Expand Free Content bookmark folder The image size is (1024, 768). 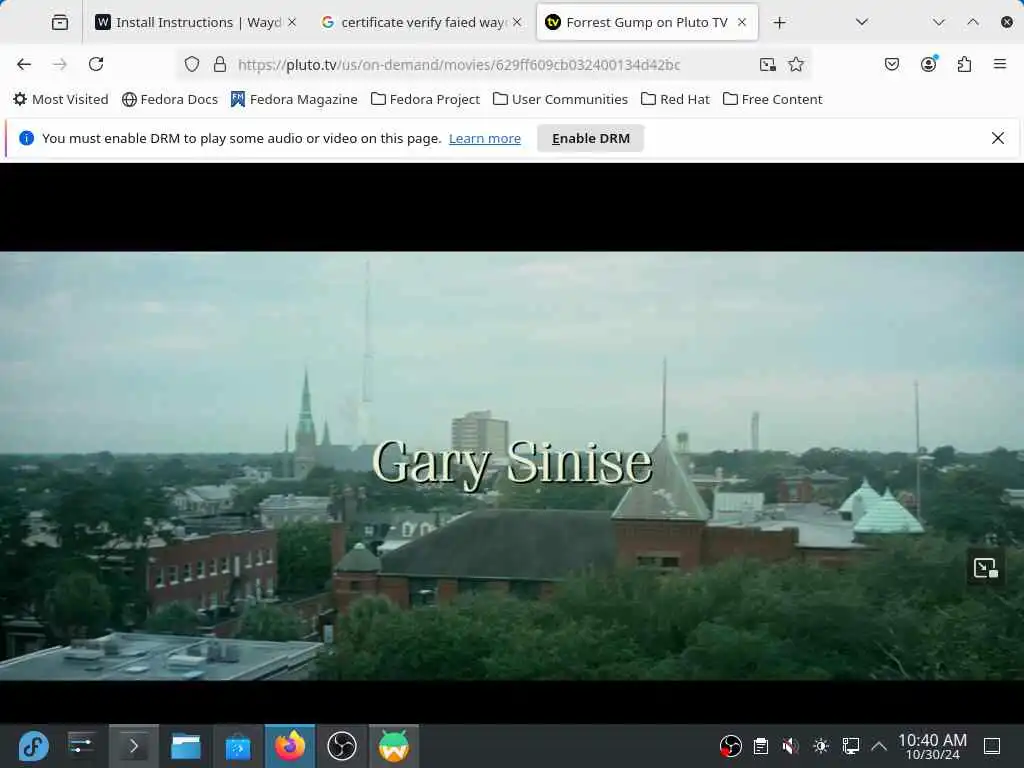773,99
